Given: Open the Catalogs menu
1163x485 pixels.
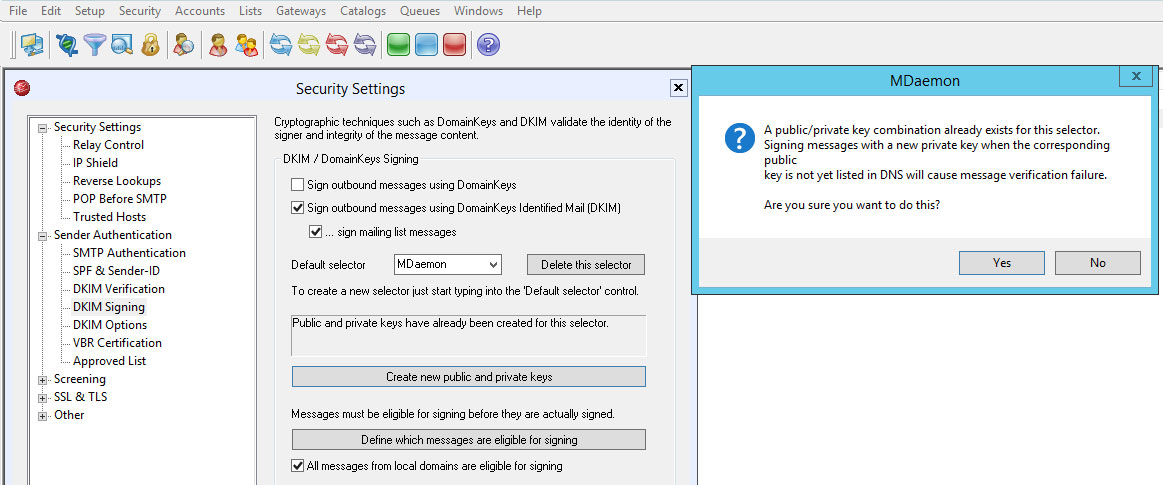Looking at the screenshot, I should pyautogui.click(x=363, y=11).
